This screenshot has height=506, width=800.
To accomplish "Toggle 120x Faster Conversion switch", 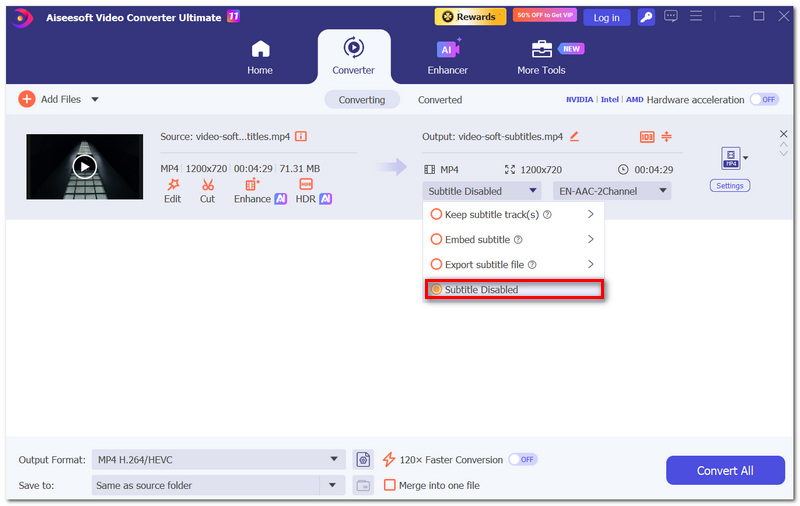I will click(x=523, y=460).
